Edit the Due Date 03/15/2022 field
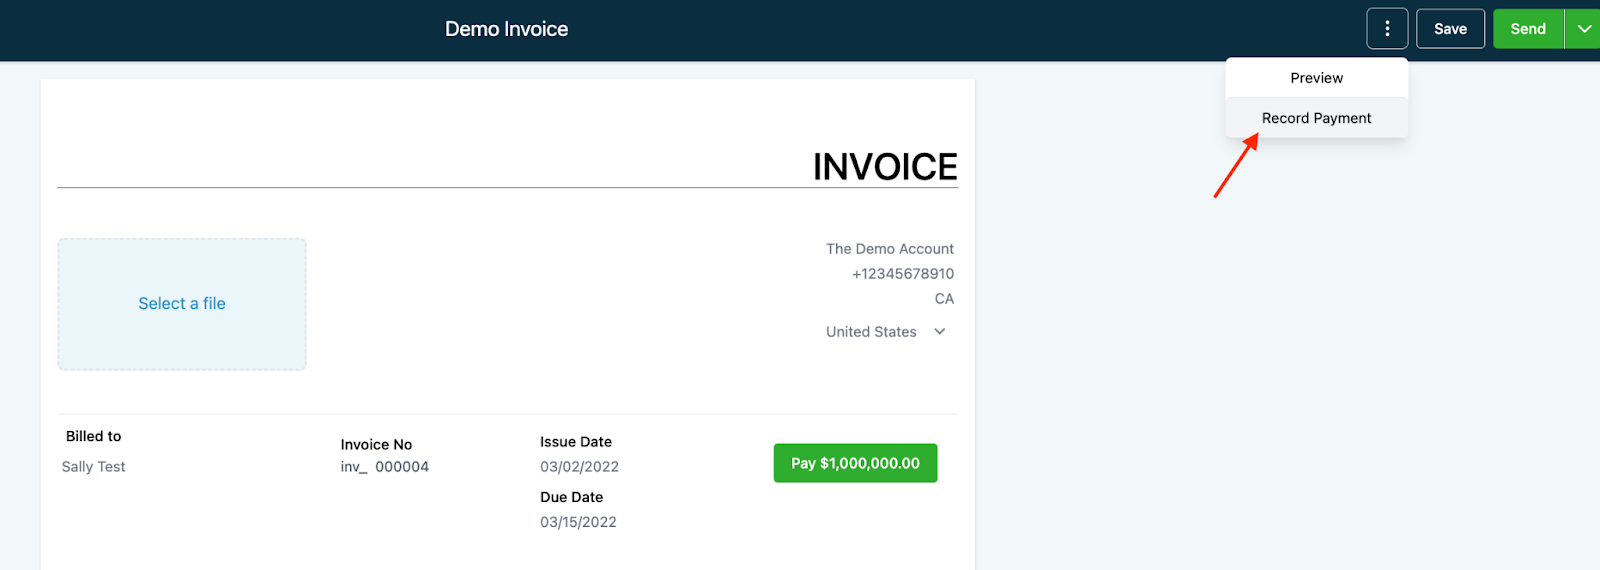 click(578, 522)
